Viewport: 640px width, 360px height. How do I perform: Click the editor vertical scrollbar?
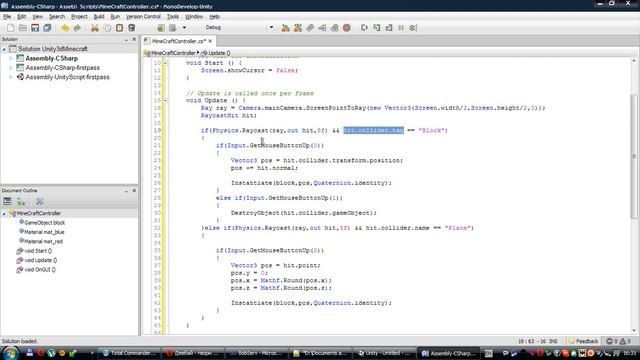coord(634,157)
